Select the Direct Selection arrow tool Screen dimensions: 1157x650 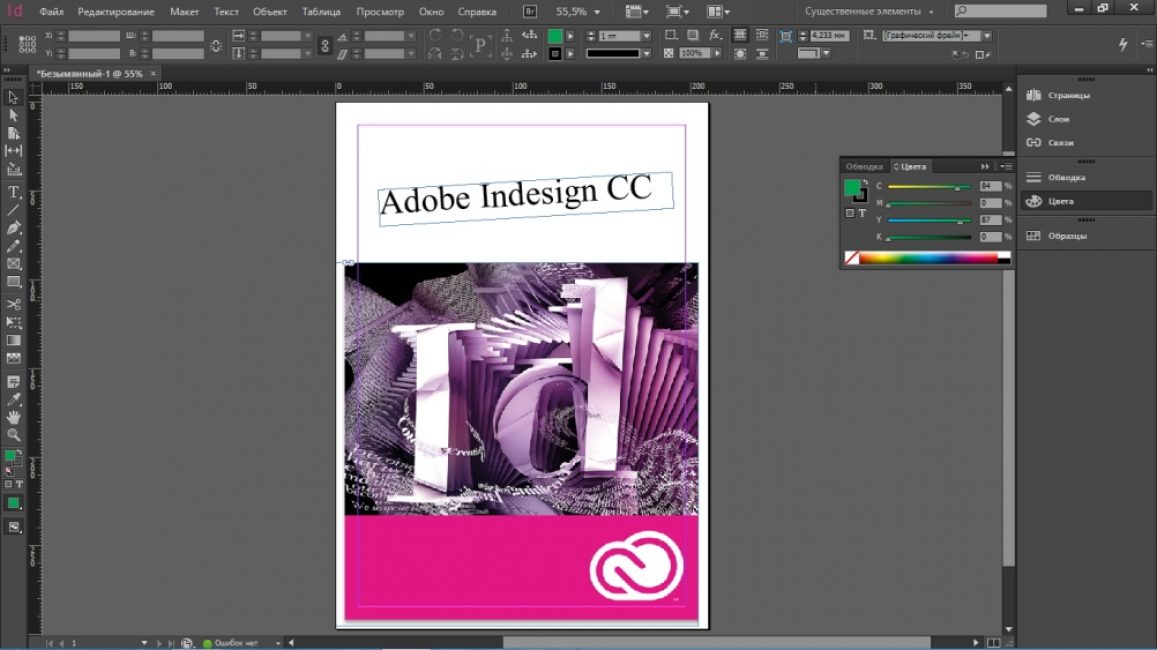pyautogui.click(x=14, y=115)
